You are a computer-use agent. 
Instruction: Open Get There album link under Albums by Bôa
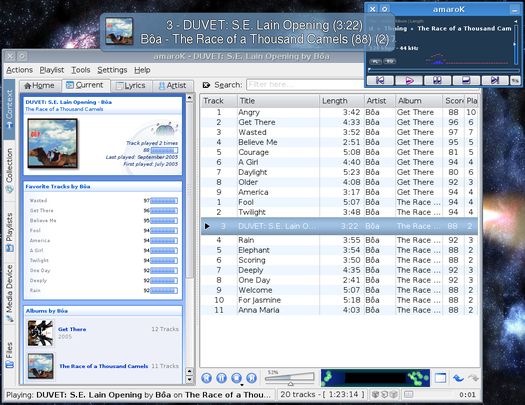tap(72, 329)
